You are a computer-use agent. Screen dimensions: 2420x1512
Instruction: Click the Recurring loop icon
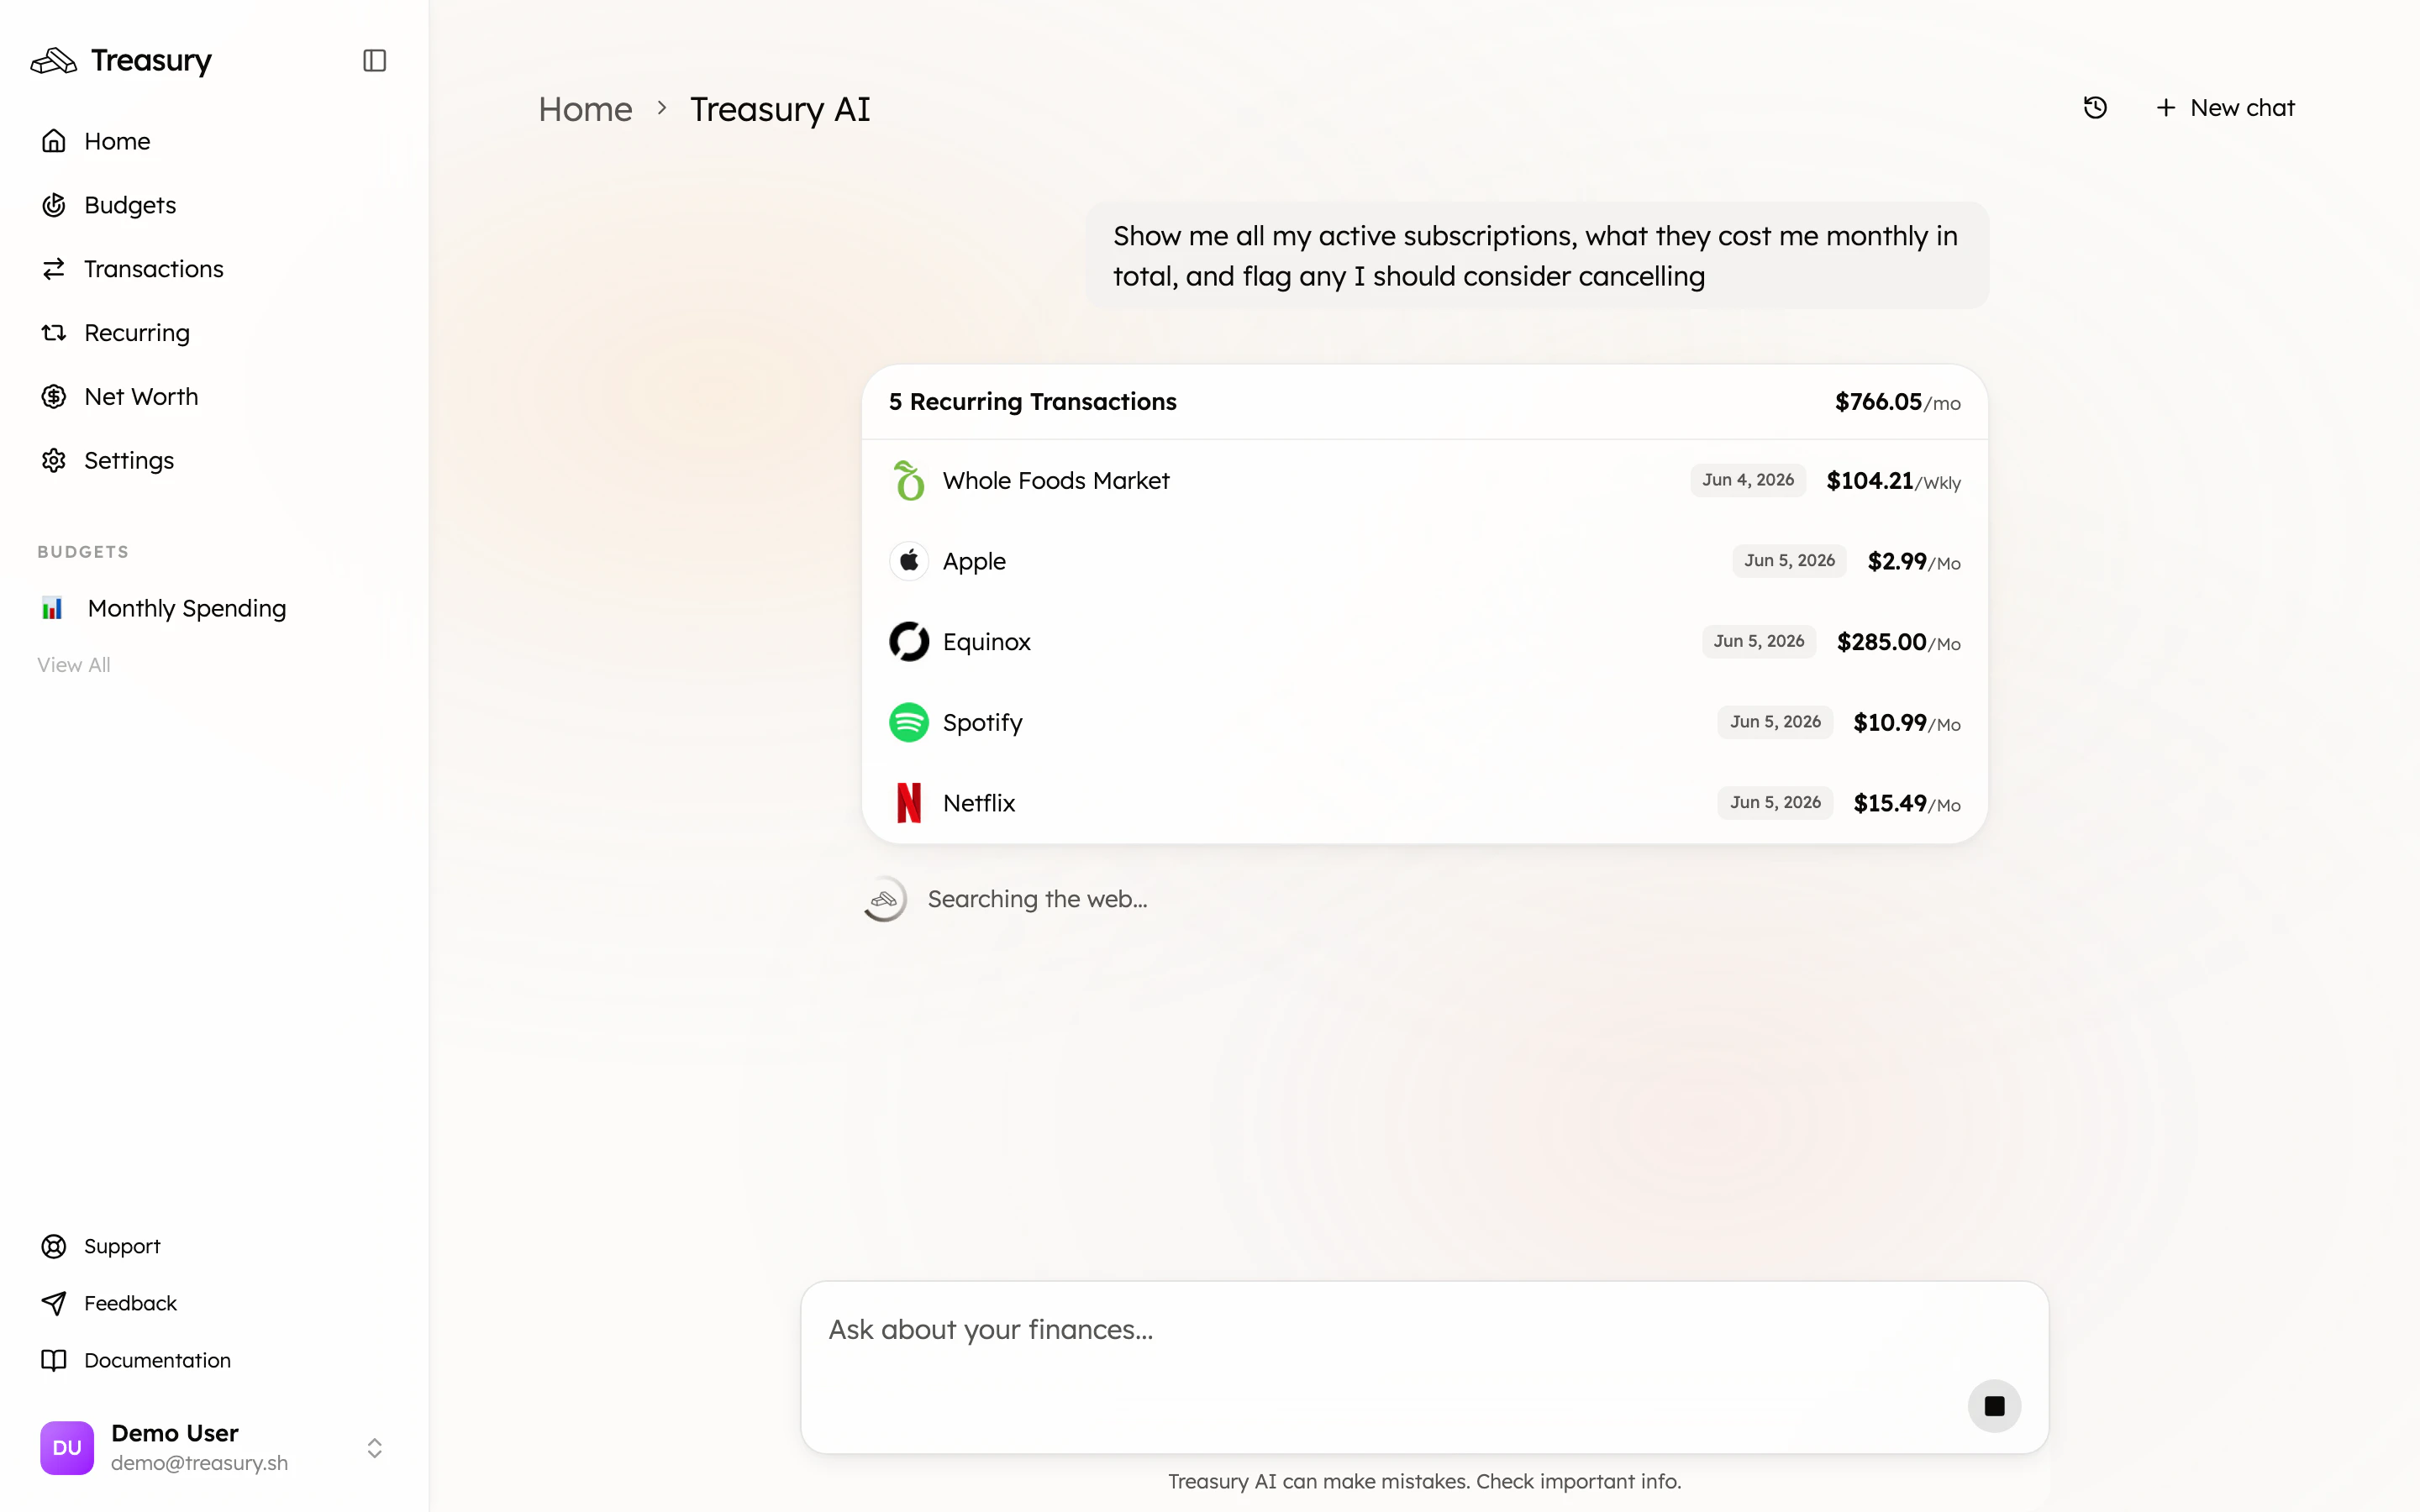54,333
